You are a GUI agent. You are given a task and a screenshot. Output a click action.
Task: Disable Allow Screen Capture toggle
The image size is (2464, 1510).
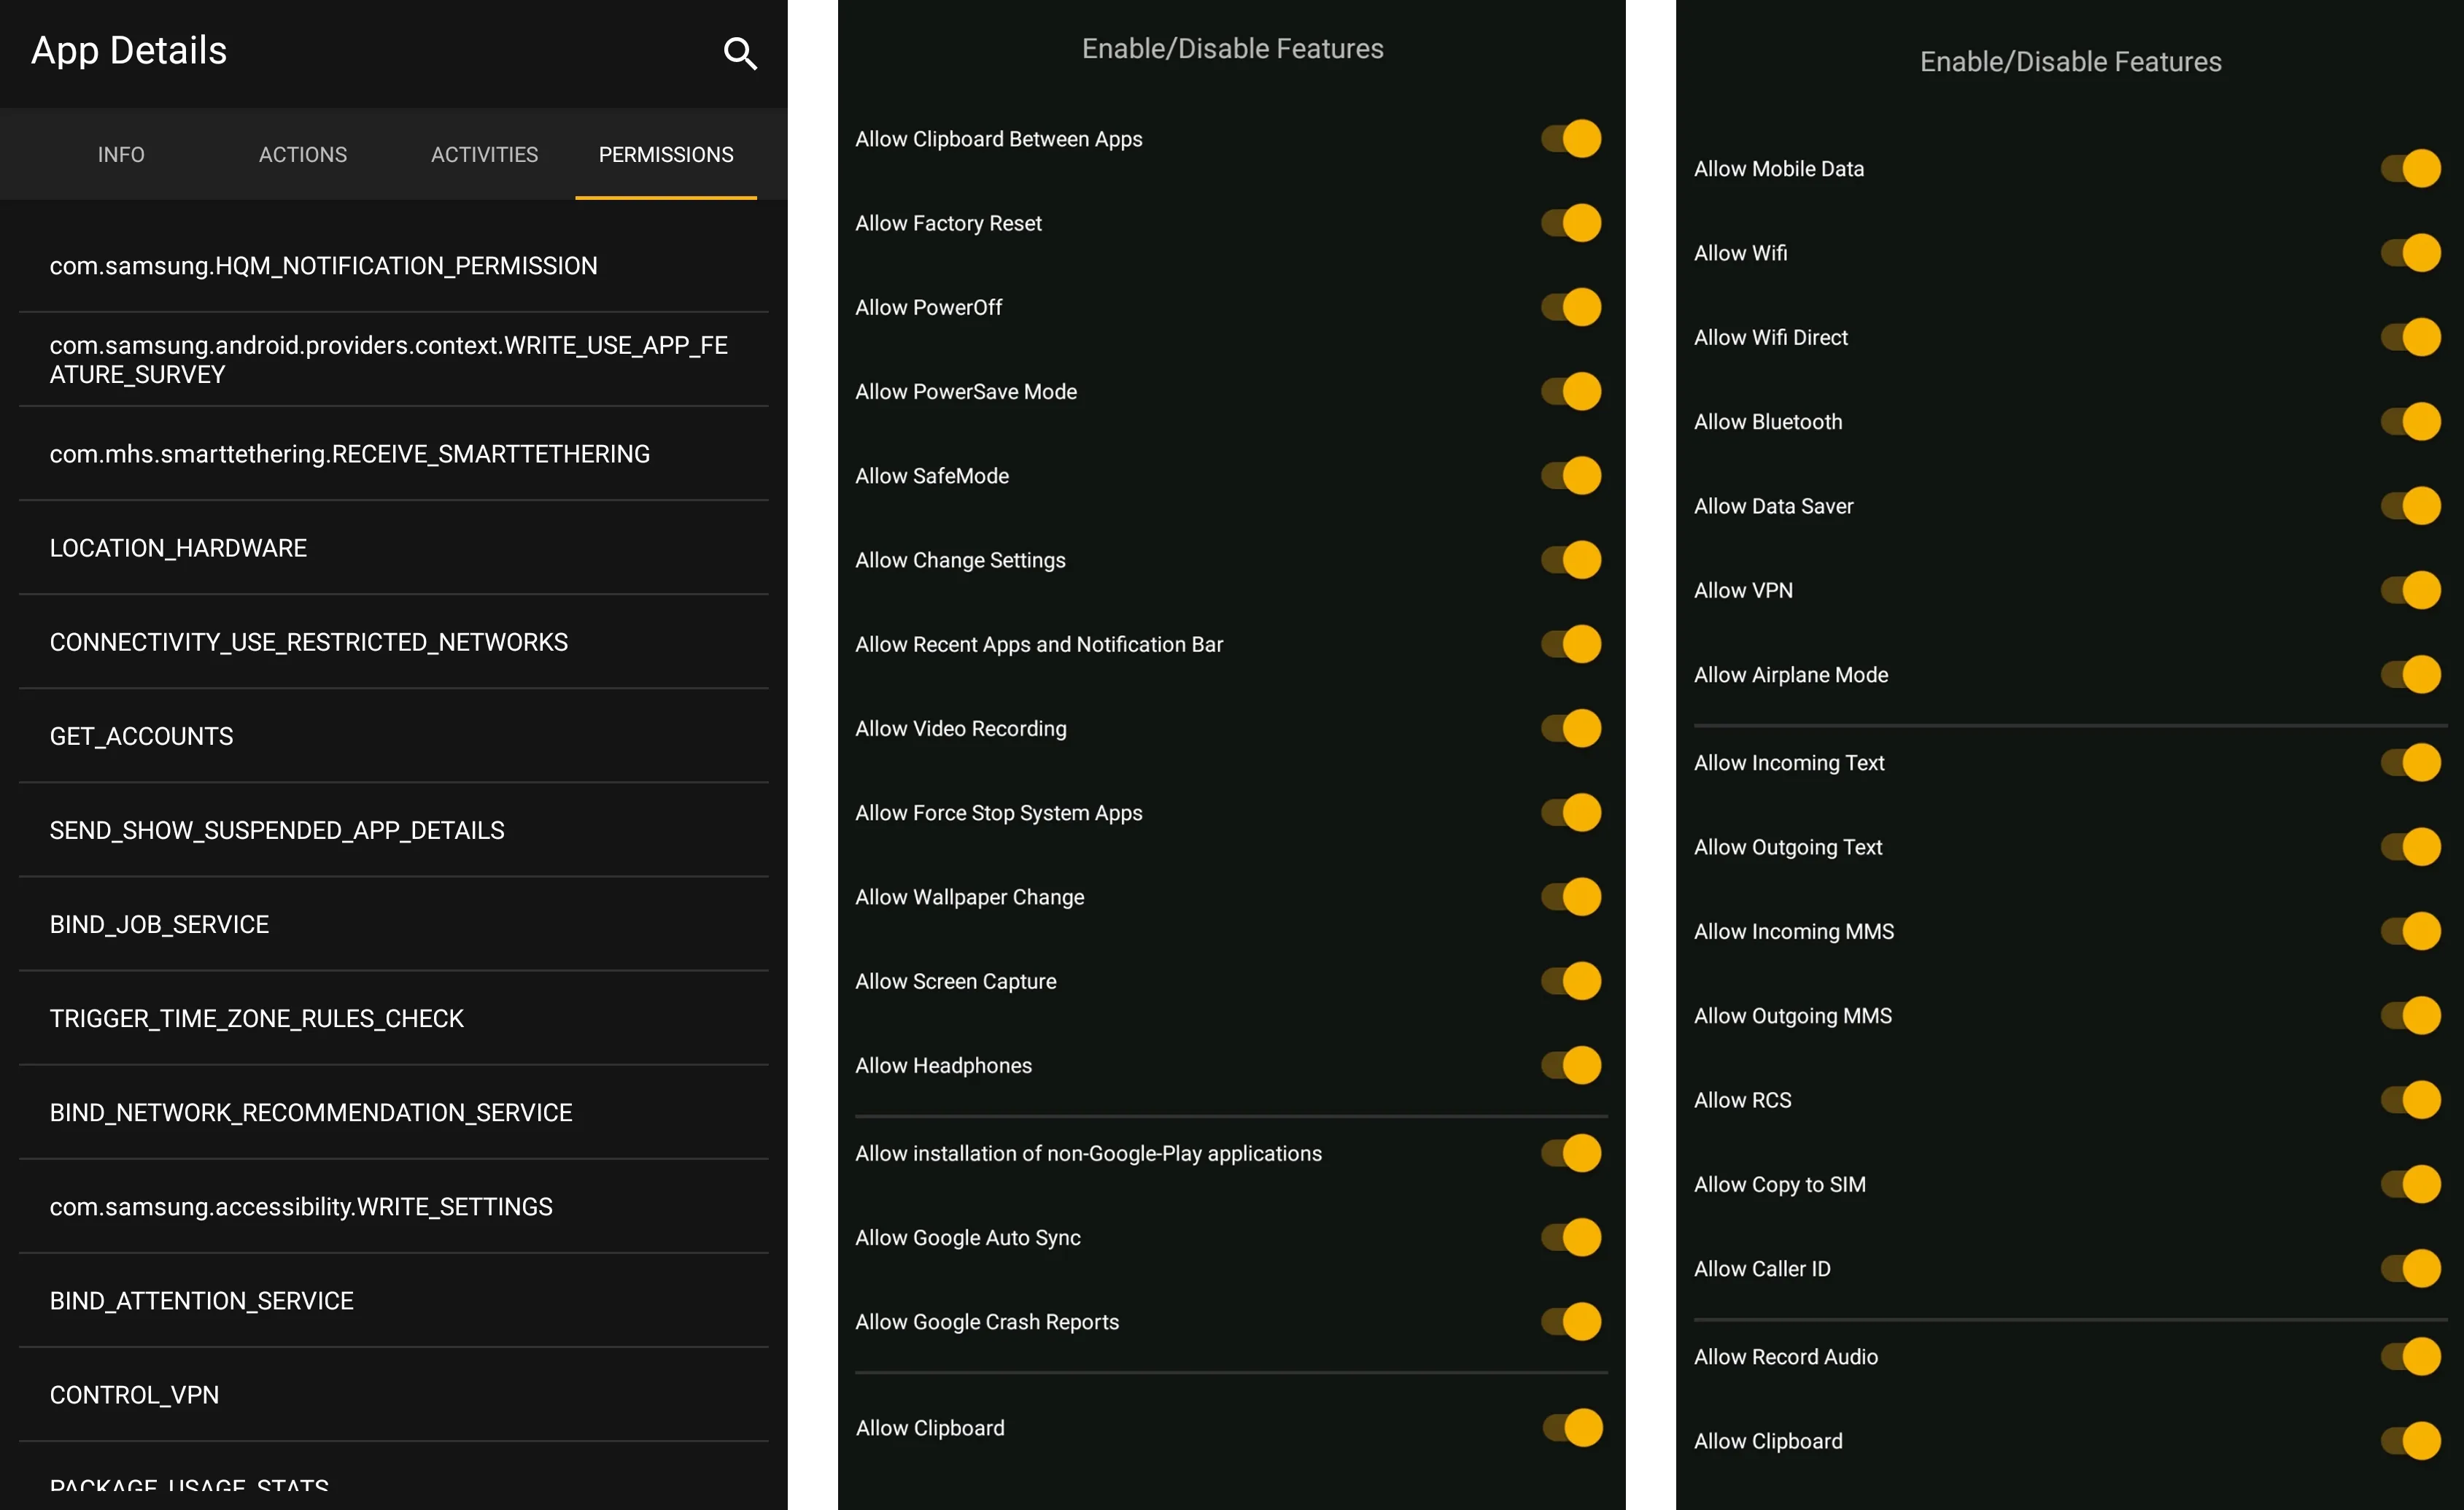point(1572,980)
